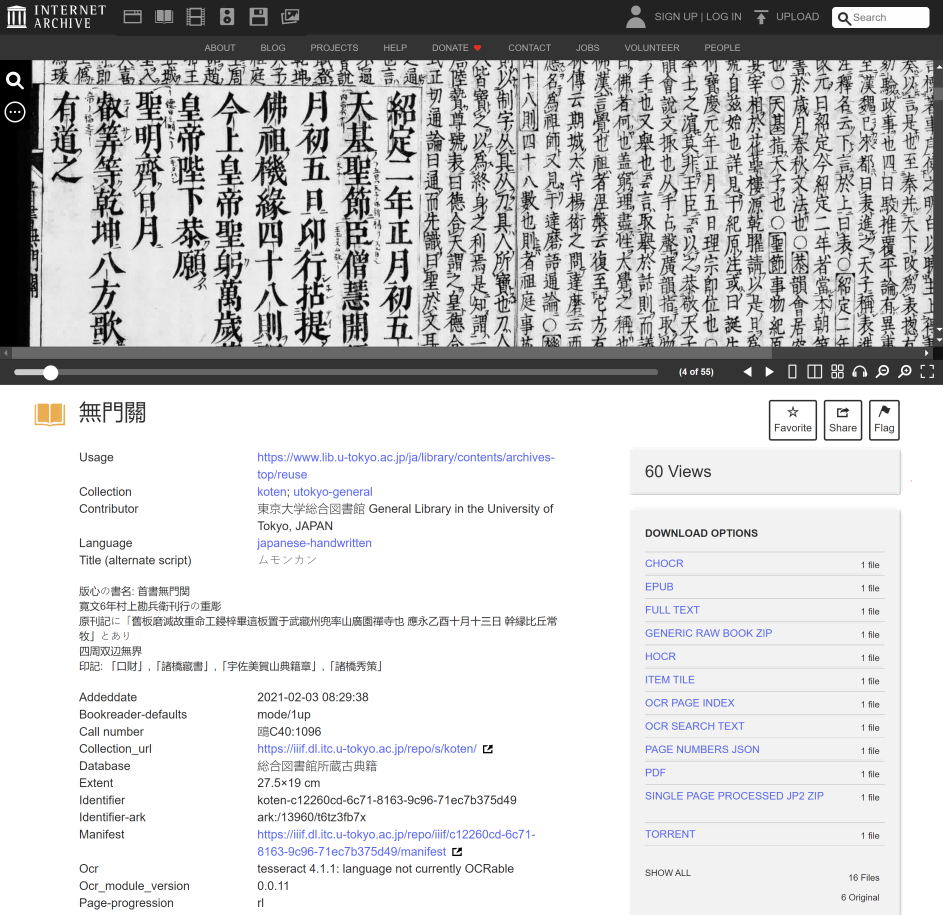Activate read aloud with the headphones icon
Viewport: 943px width, 915px height.
point(859,371)
